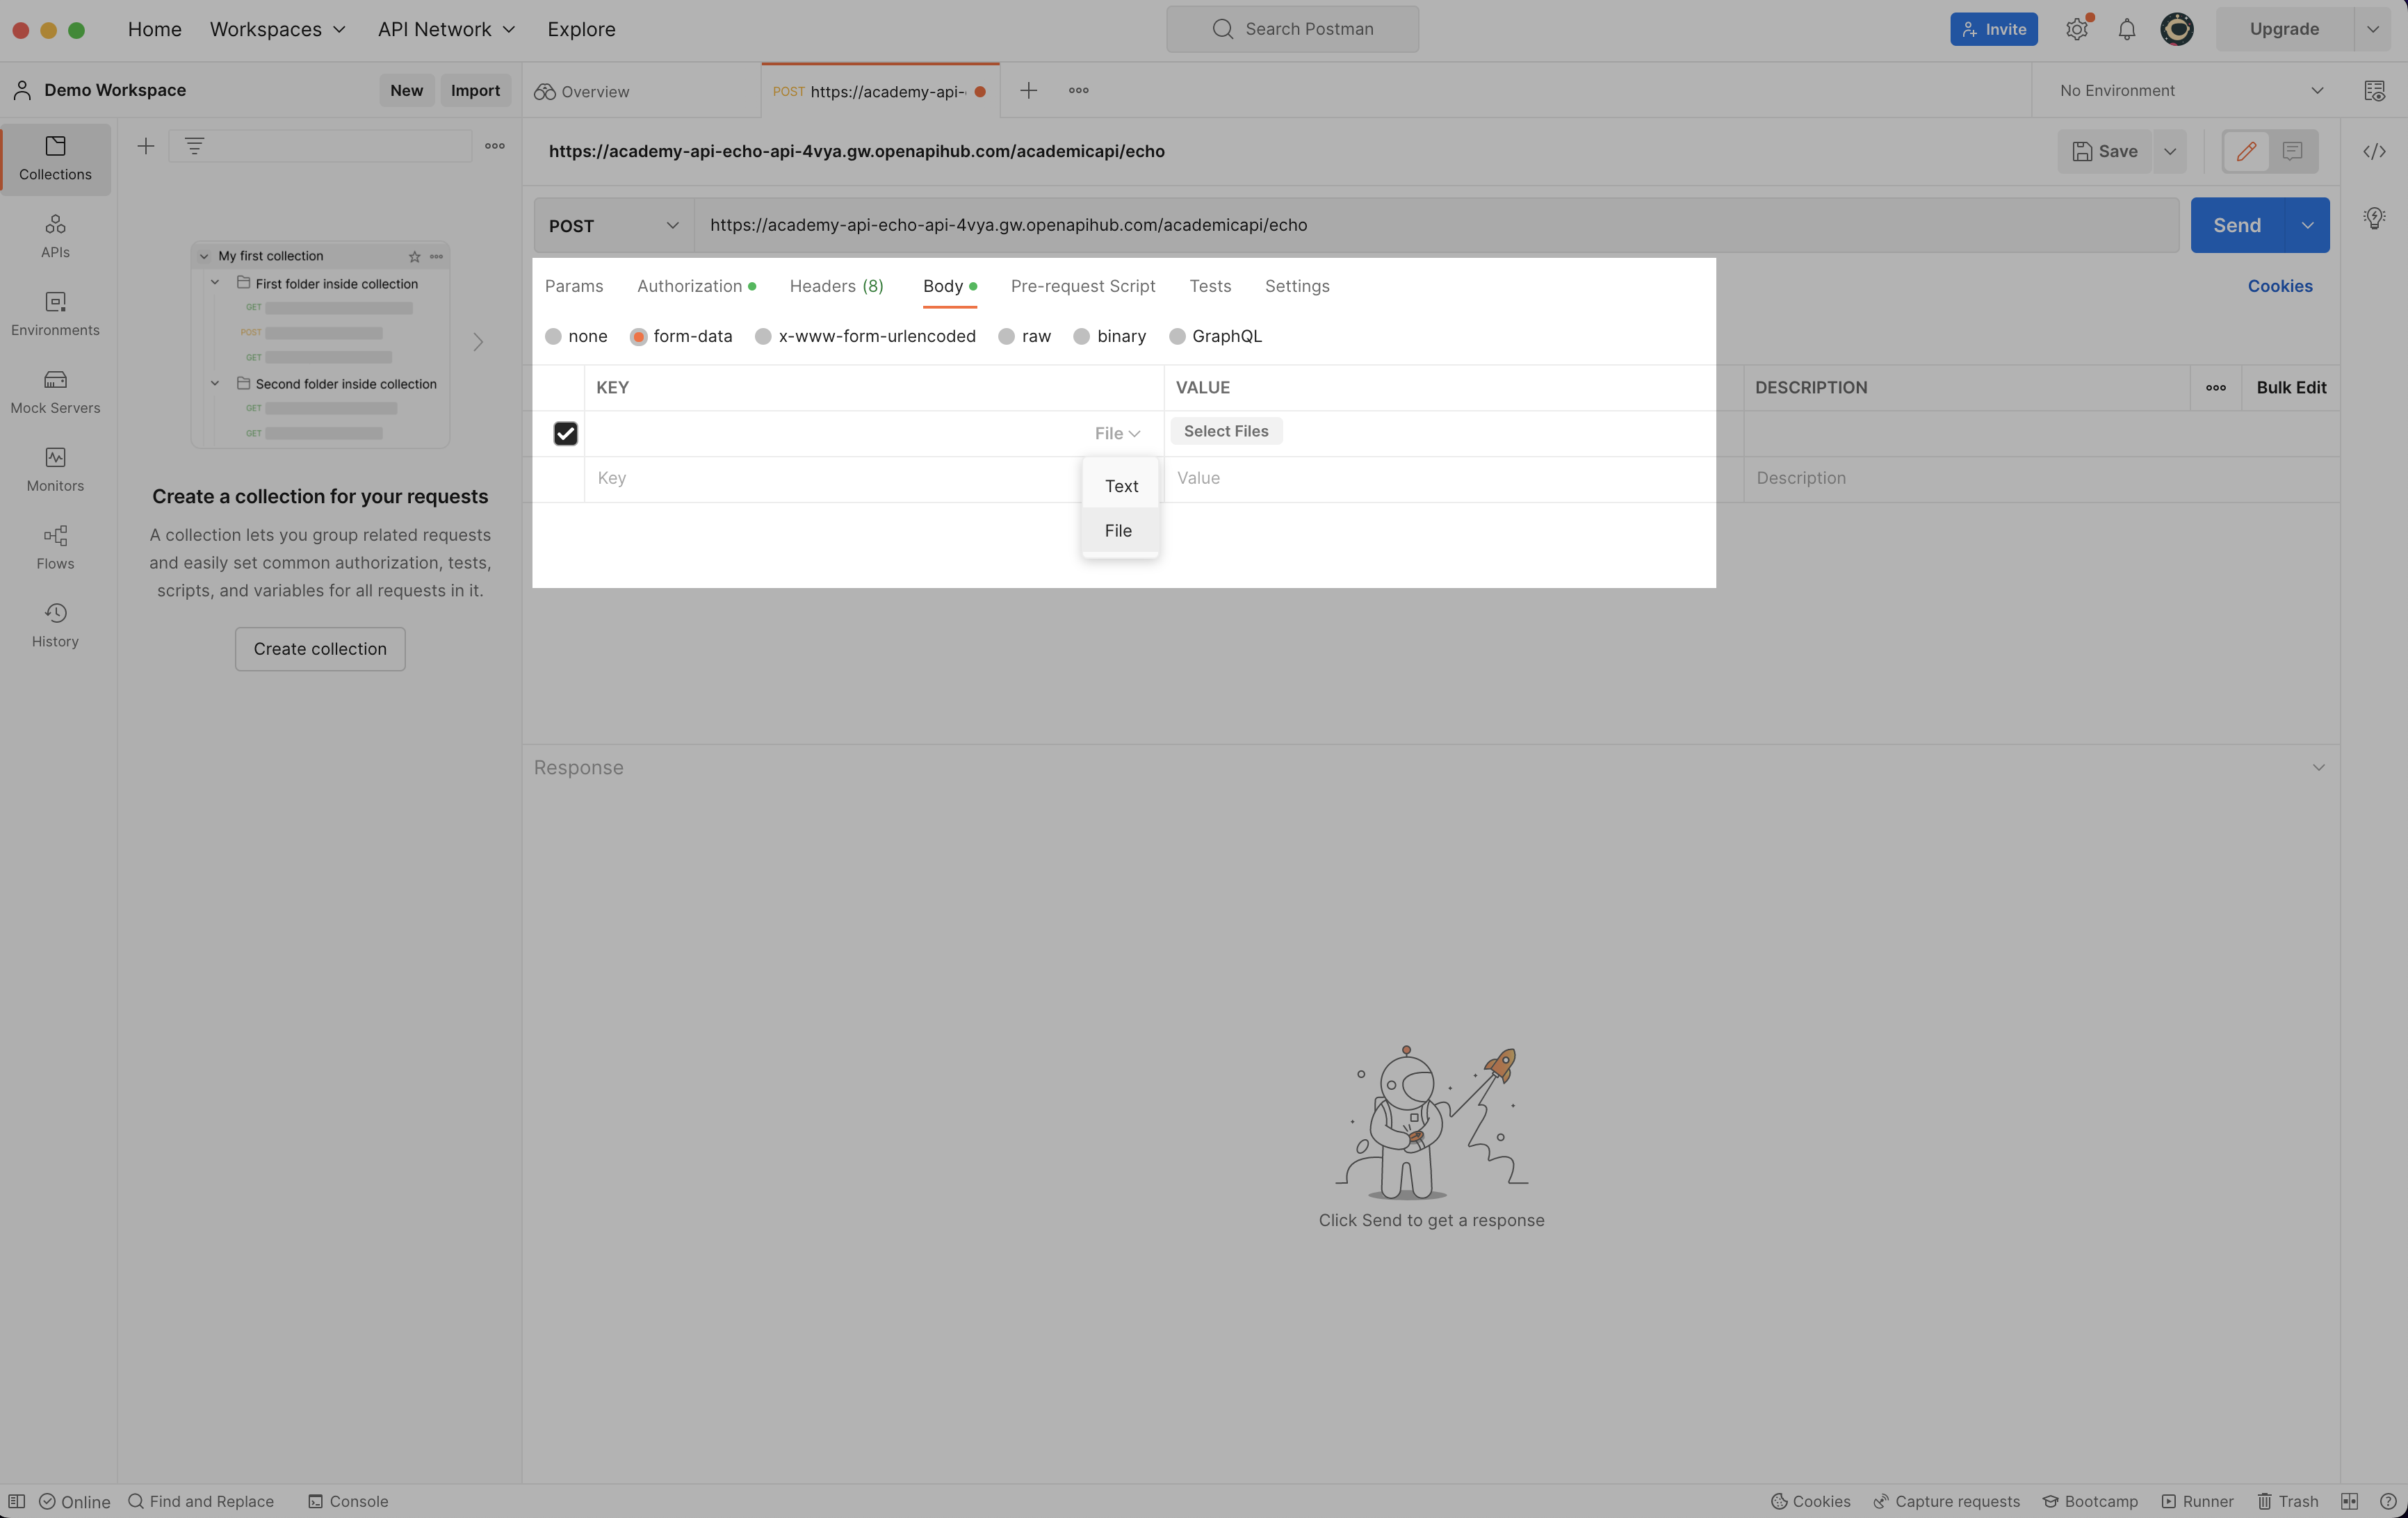The width and height of the screenshot is (2408, 1518).
Task: Click the lightbulb info icon
Action: (x=2374, y=218)
